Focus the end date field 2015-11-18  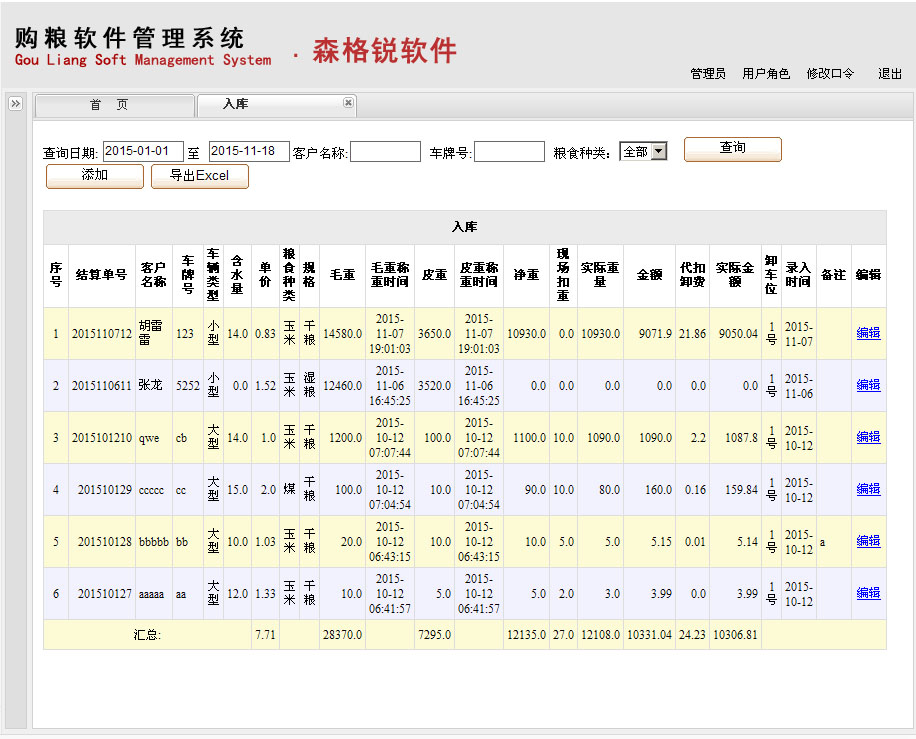[249, 151]
